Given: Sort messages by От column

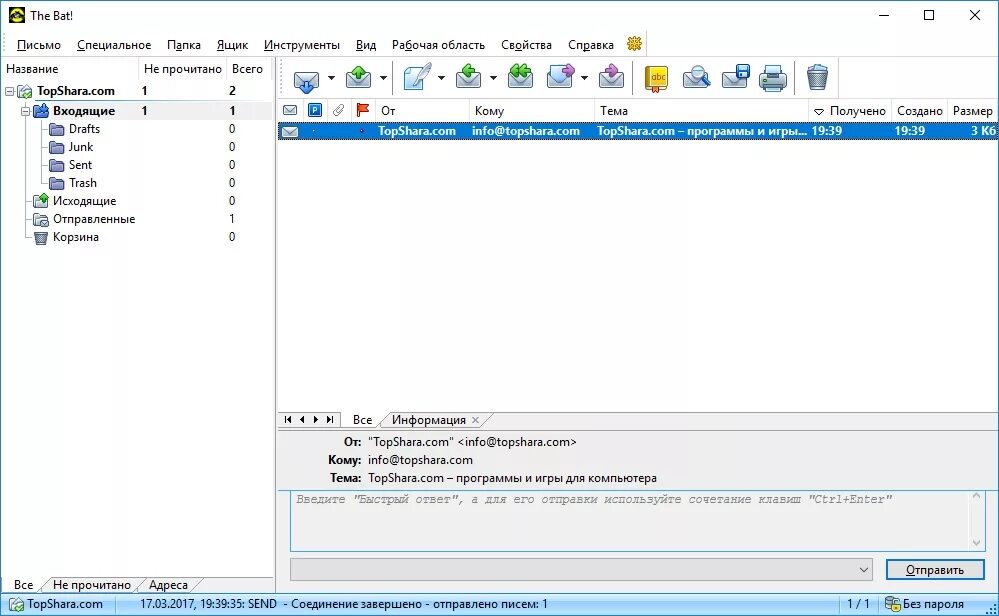Looking at the screenshot, I should coord(422,110).
